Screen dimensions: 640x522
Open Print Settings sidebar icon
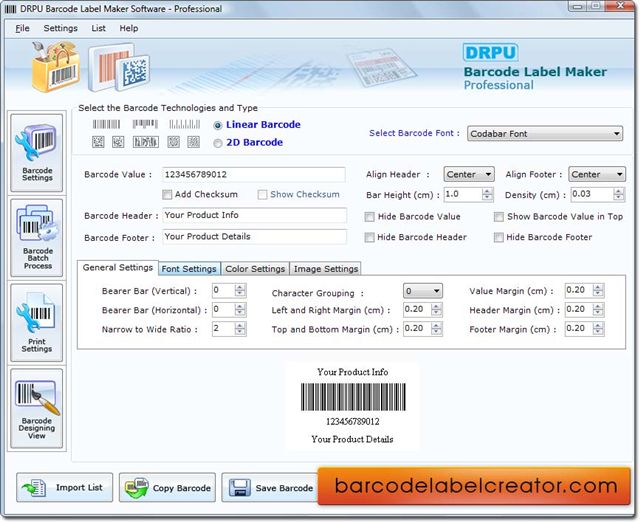click(36, 322)
